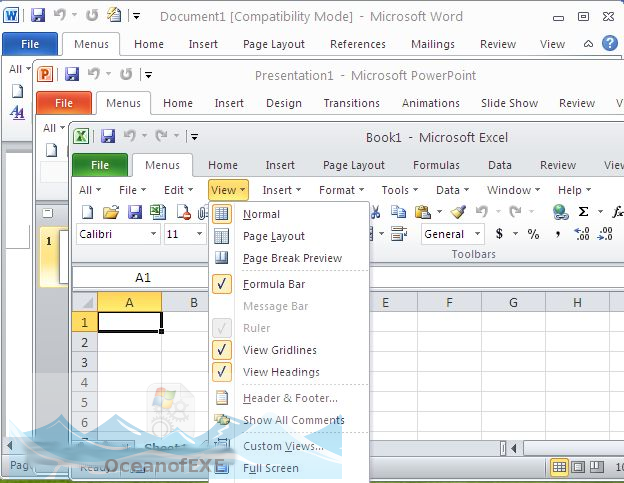Open the Formulas tab in Excel ribbon
The width and height of the screenshot is (624, 483).
coord(436,165)
